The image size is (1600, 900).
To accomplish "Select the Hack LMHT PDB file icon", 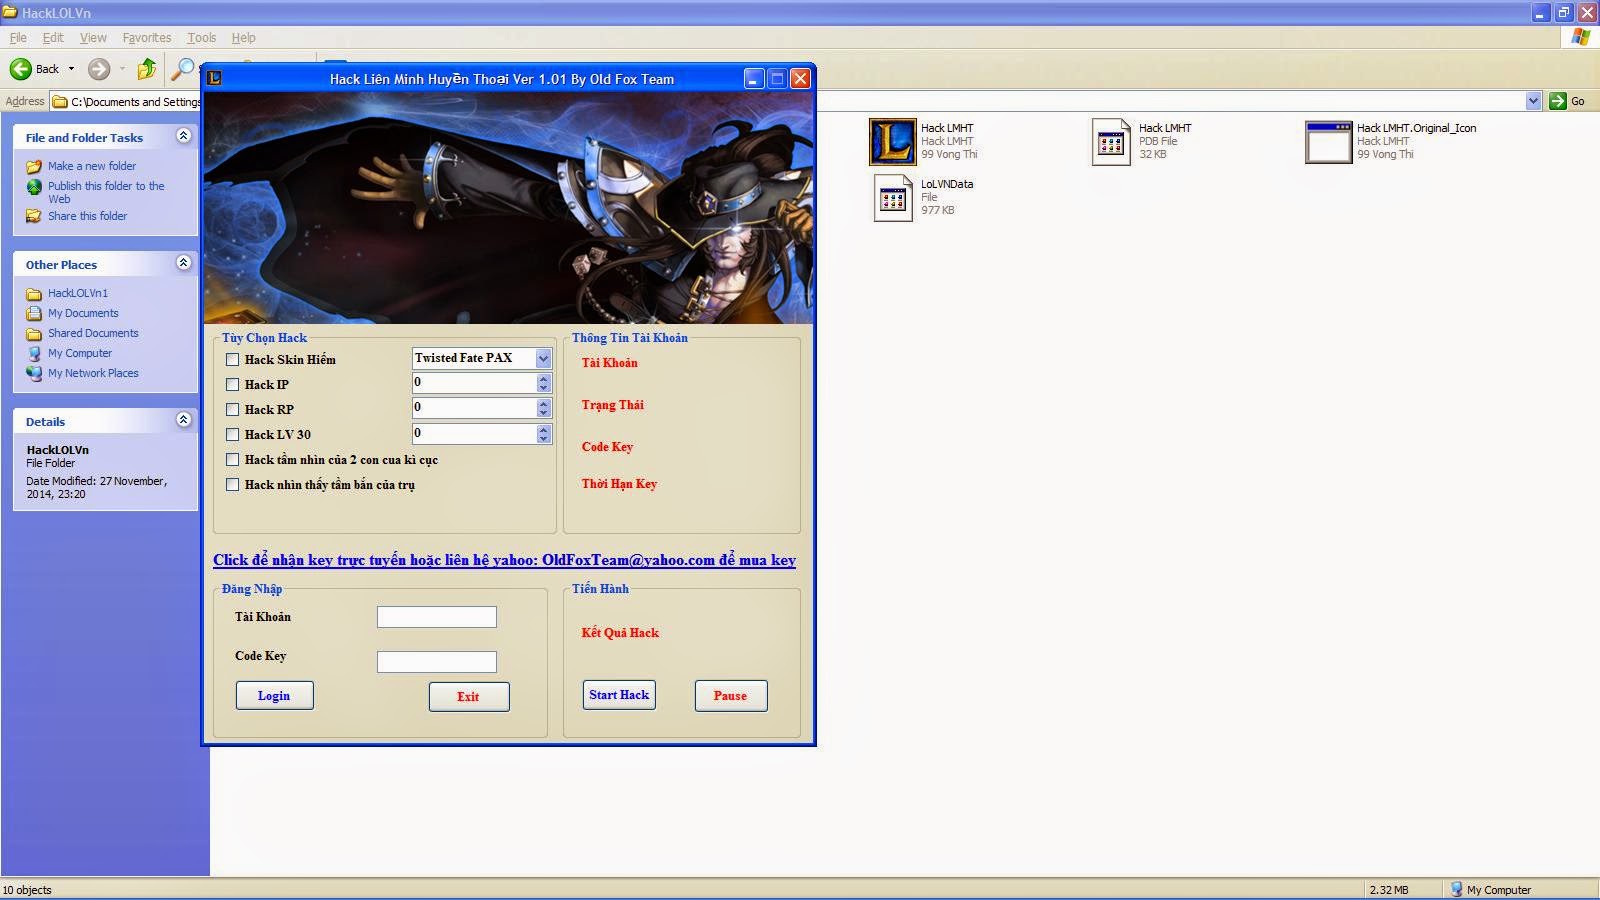I will click(x=1111, y=141).
